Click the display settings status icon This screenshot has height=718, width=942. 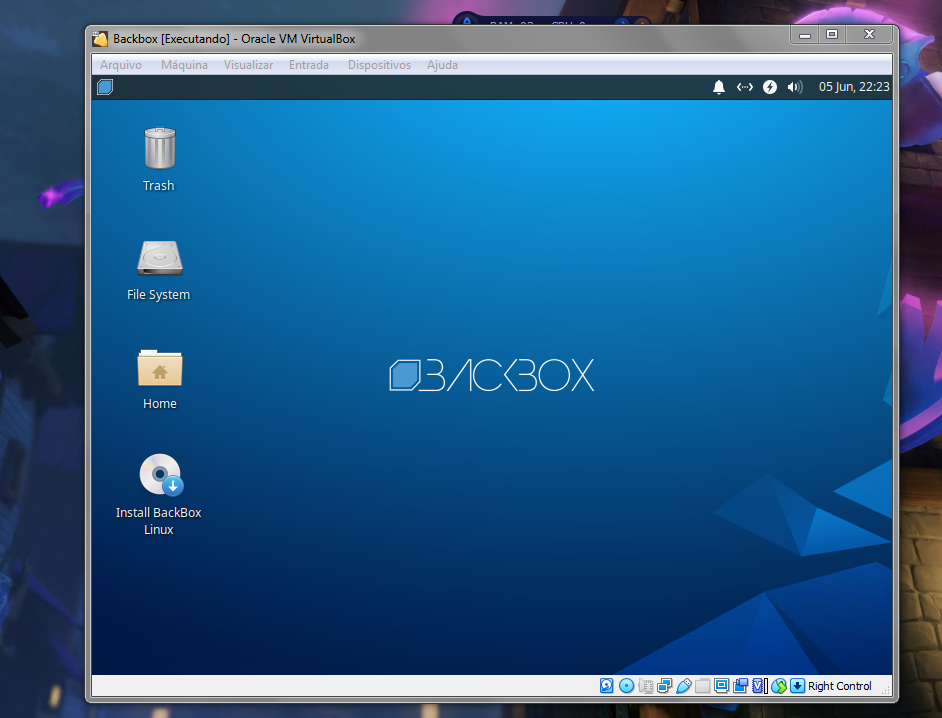coord(722,686)
